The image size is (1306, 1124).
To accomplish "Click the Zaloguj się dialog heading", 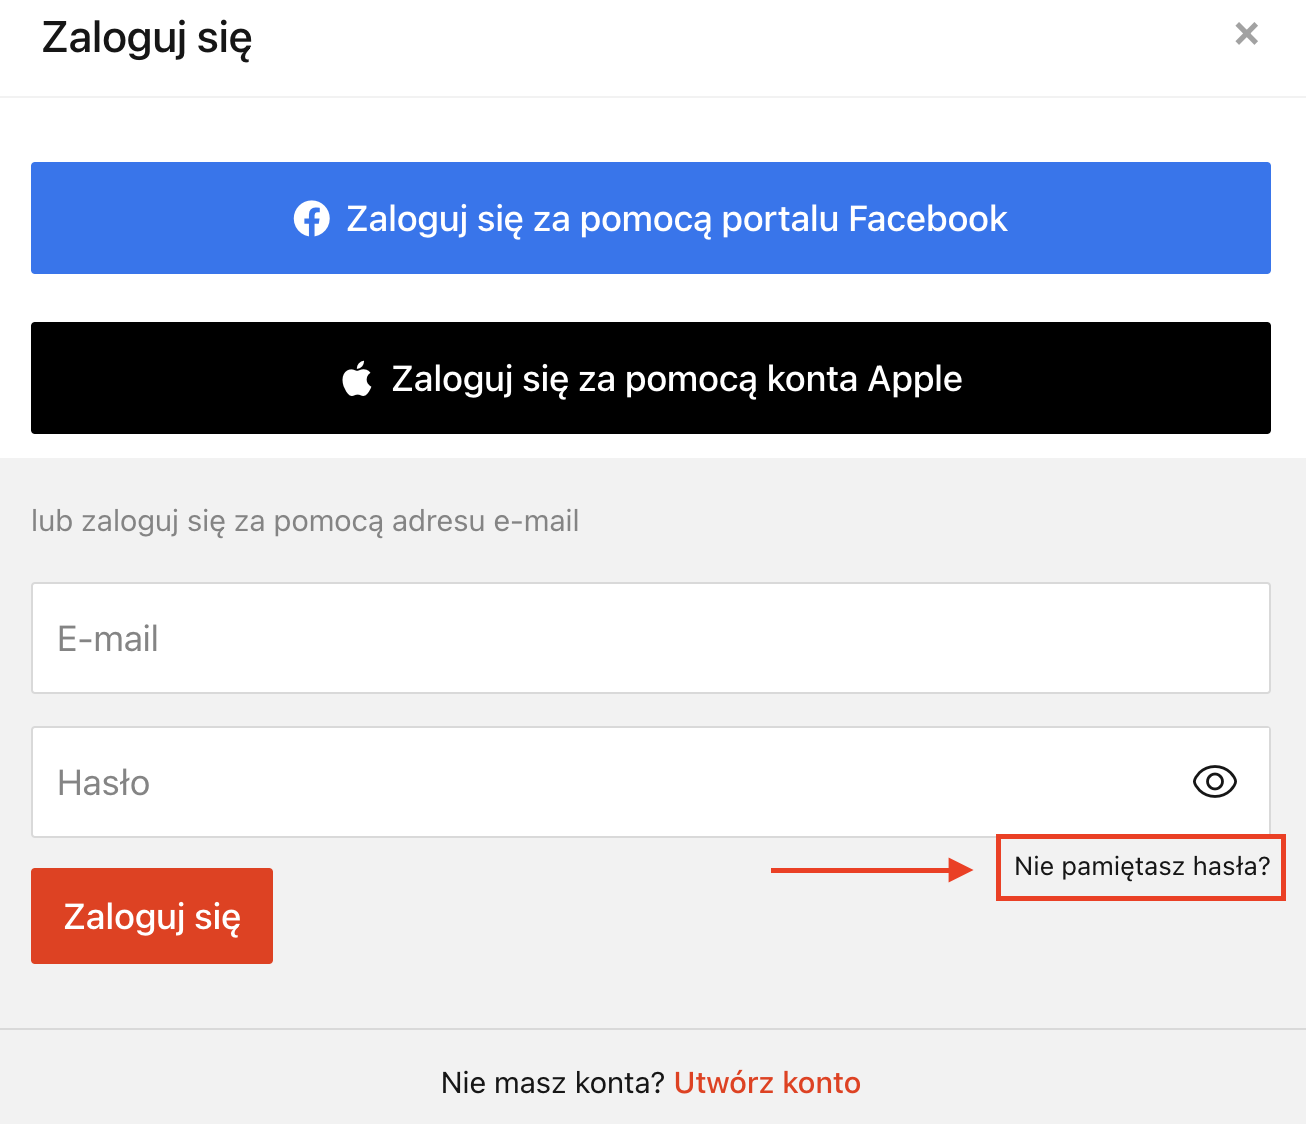I will [147, 39].
